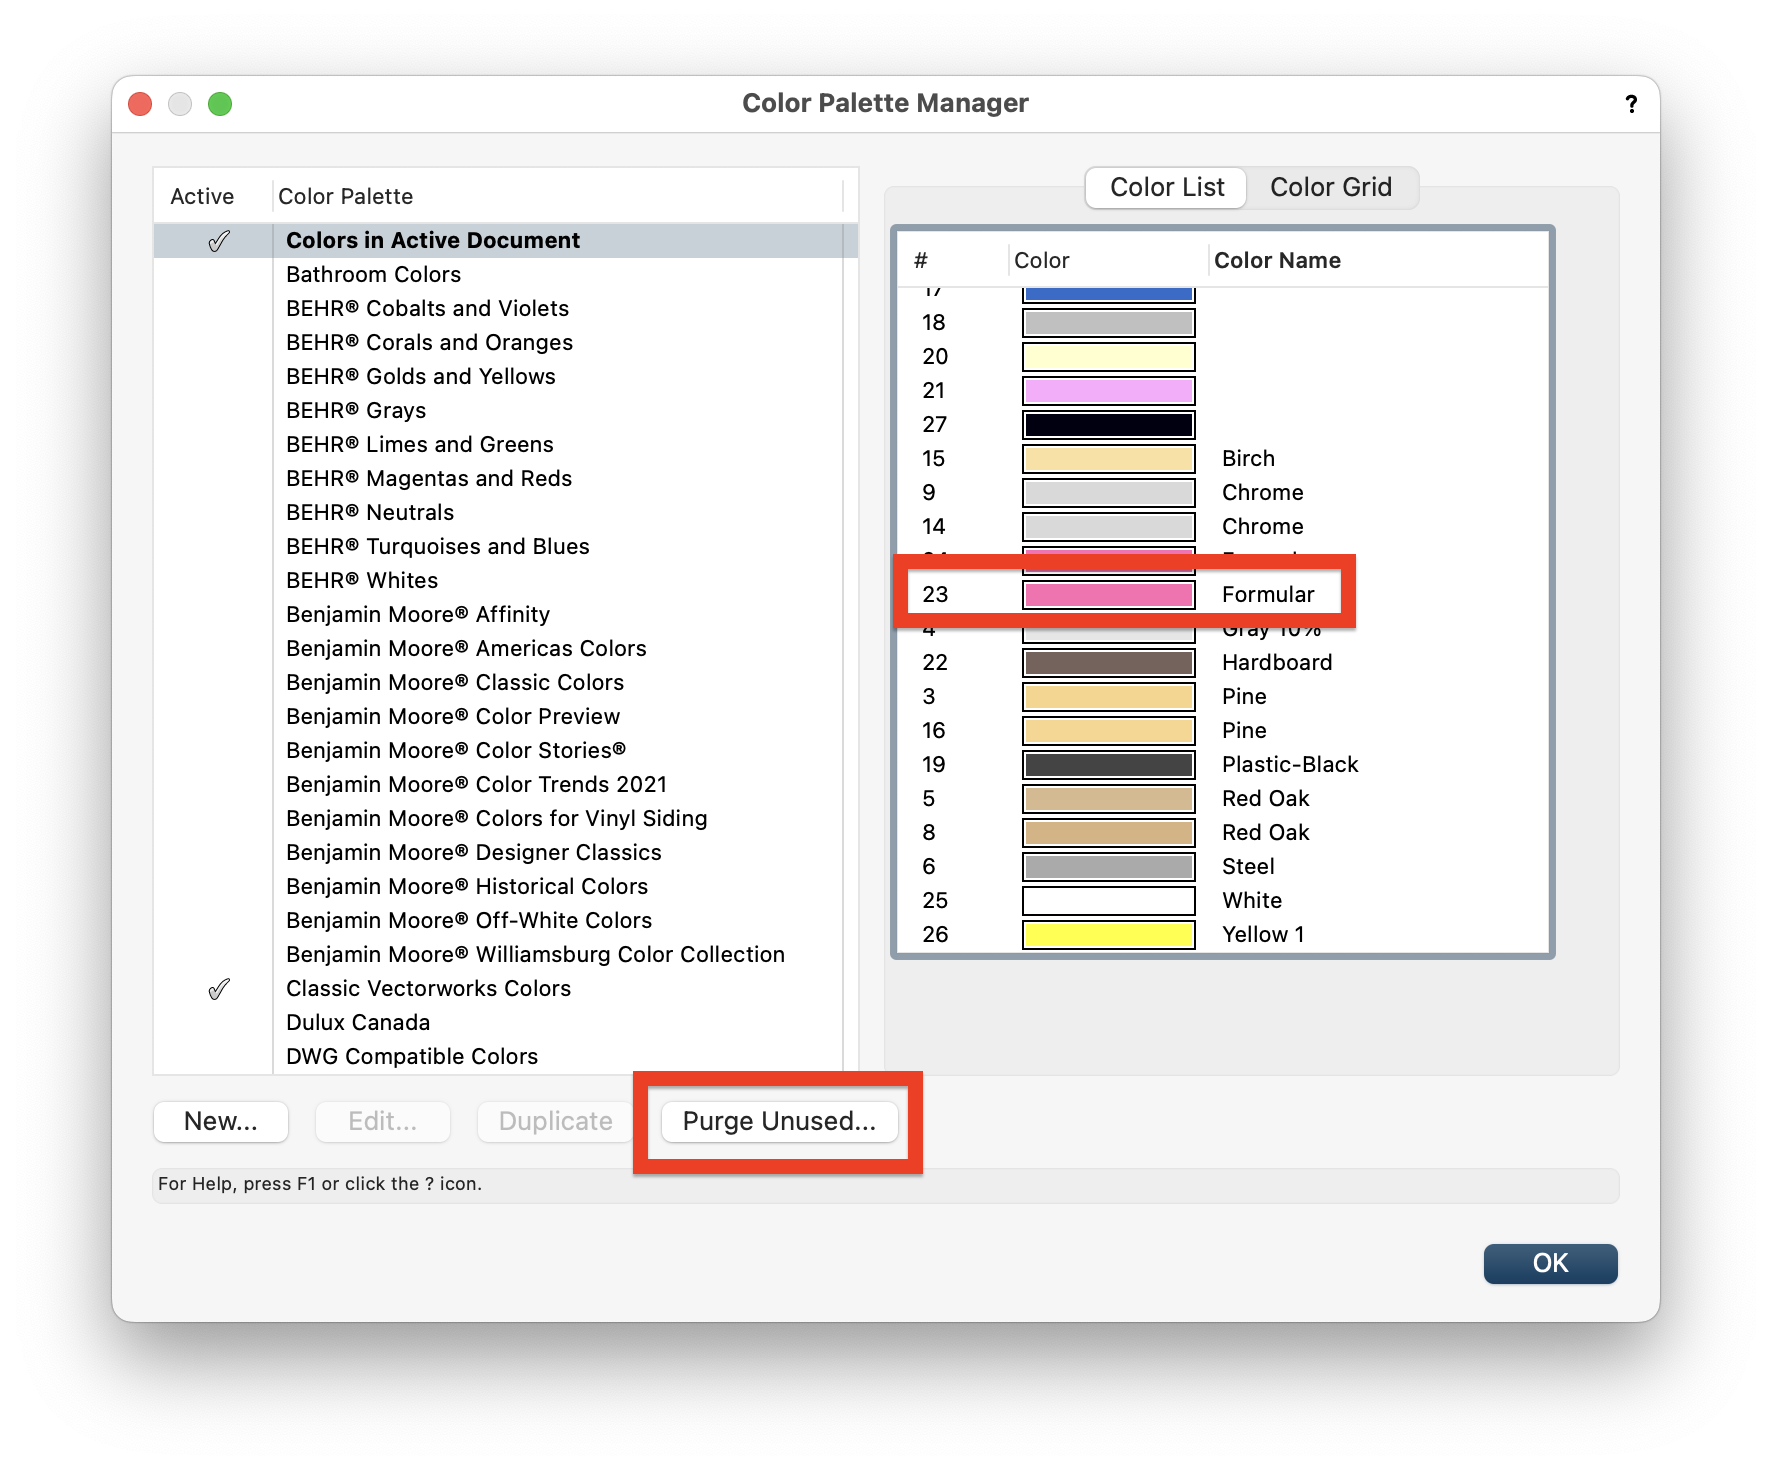Click the OK button
This screenshot has width=1772, height=1470.
1550,1263
